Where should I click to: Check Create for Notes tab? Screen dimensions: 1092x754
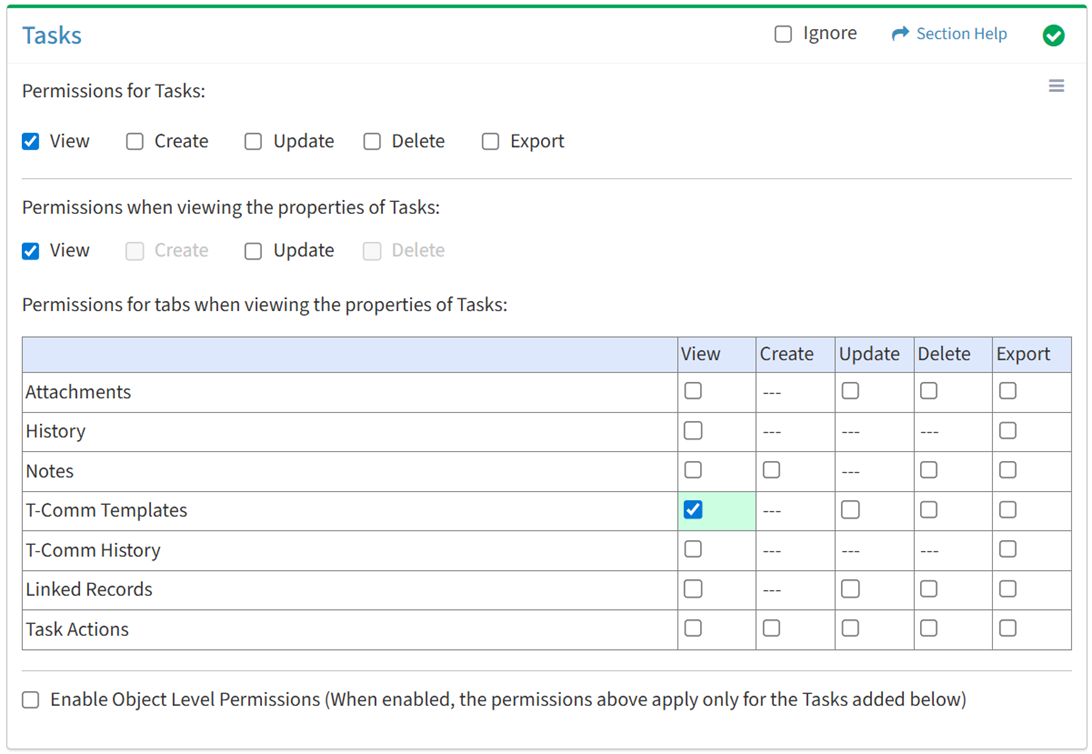pos(771,470)
